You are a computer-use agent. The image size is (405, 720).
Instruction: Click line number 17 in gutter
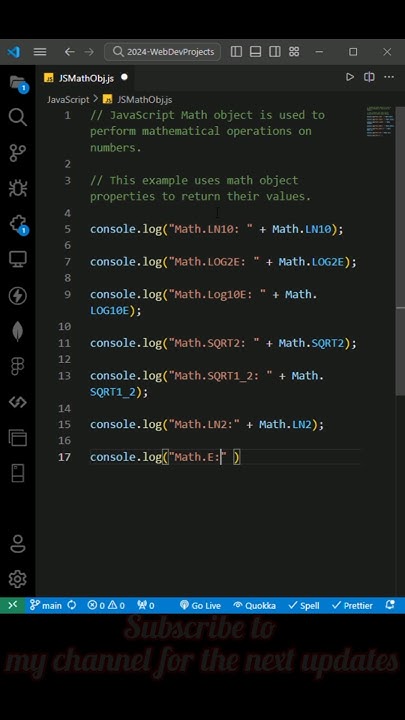coord(64,457)
